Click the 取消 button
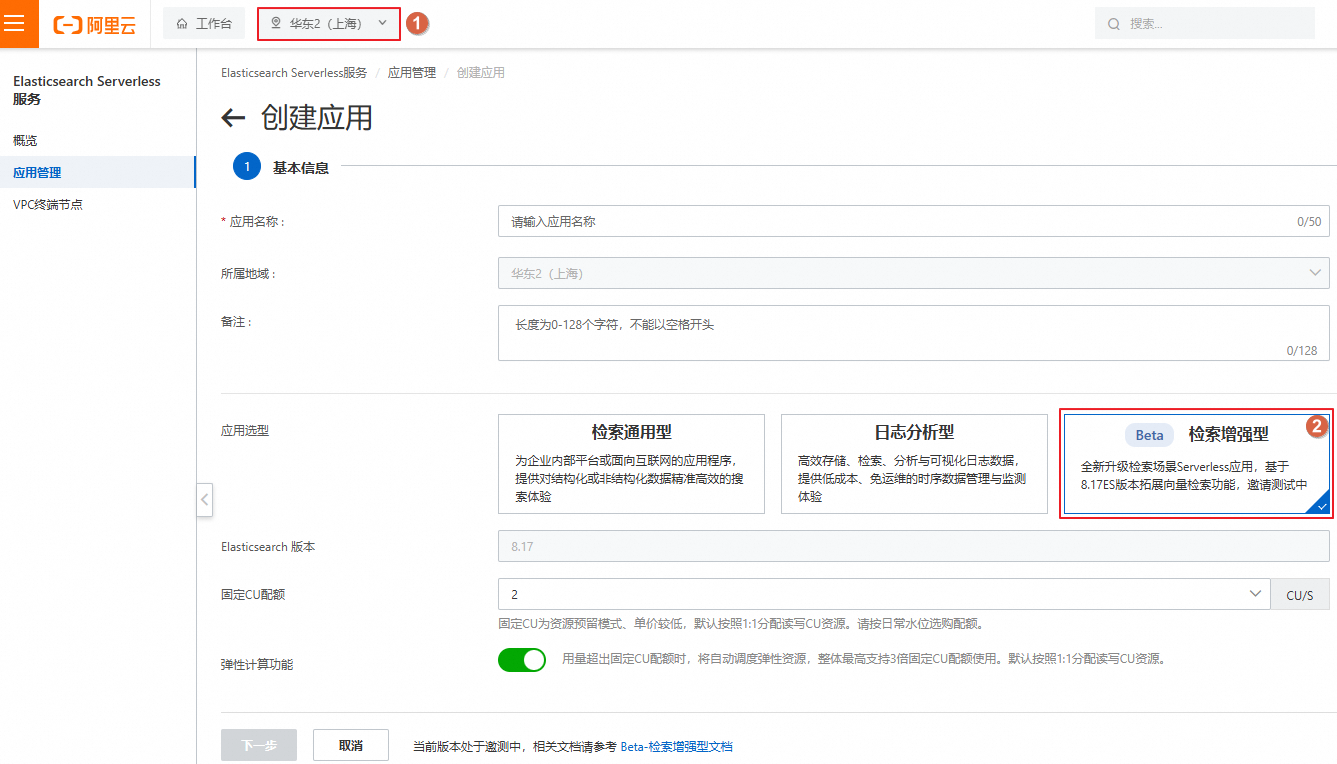This screenshot has height=764, width=1337. point(350,745)
